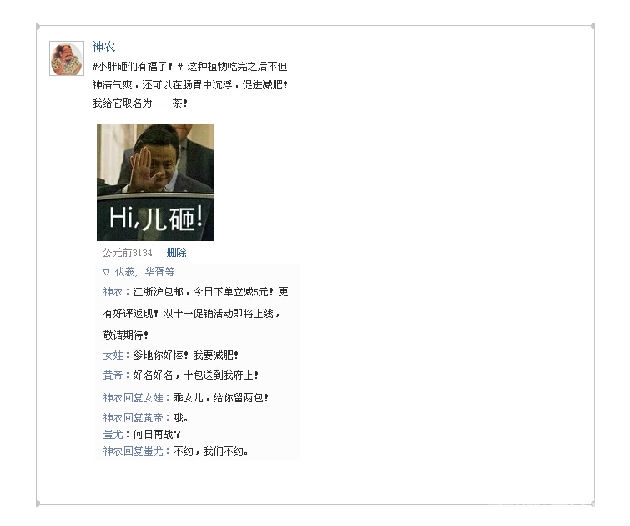Click 神农 in the '不约,我们不约' reply

pos(112,451)
